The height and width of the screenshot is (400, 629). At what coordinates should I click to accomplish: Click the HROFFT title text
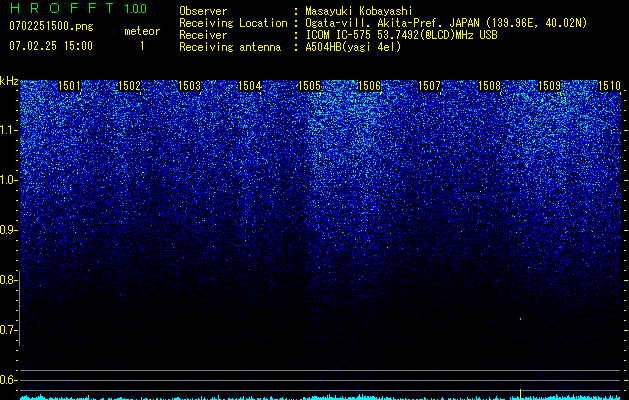tap(62, 8)
